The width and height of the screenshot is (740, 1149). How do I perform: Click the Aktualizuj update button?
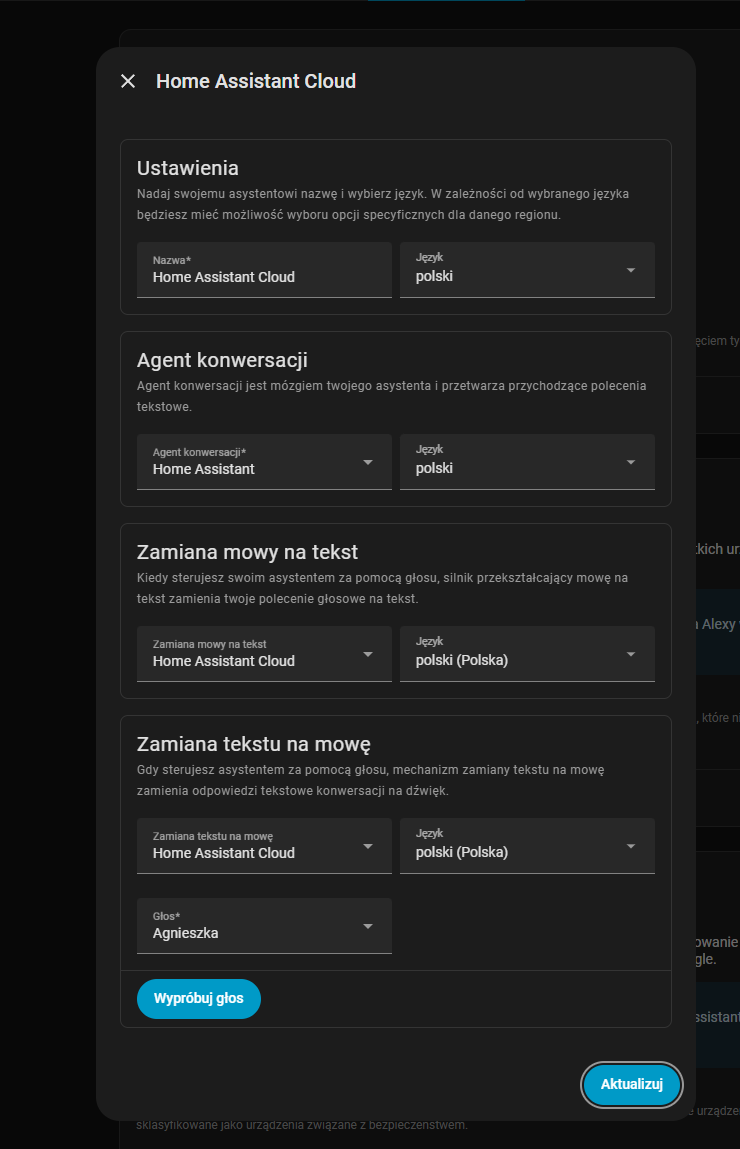[632, 1084]
